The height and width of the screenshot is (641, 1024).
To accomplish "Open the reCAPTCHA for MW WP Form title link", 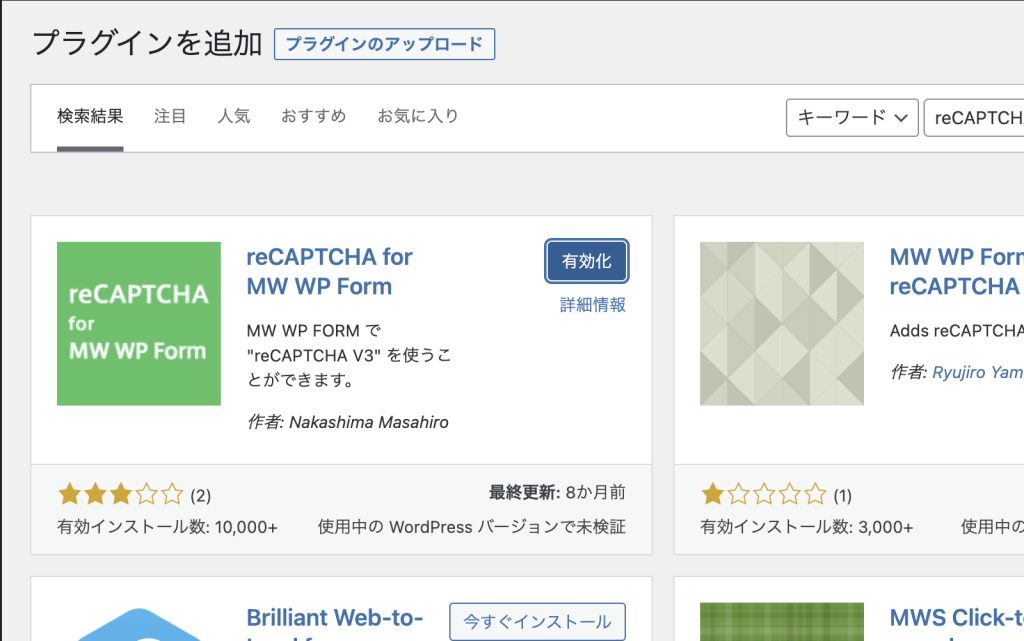I will (329, 272).
